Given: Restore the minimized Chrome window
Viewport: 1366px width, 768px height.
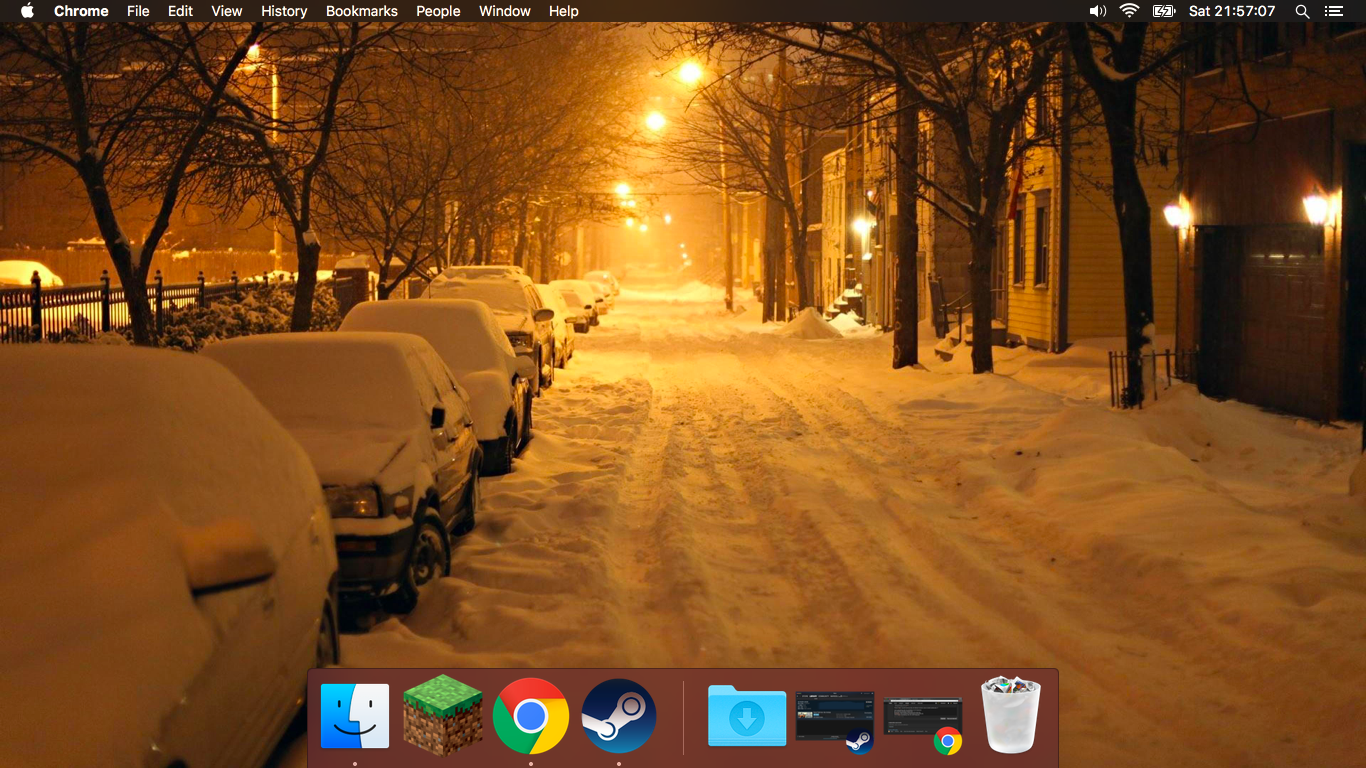Looking at the screenshot, I should point(923,724).
